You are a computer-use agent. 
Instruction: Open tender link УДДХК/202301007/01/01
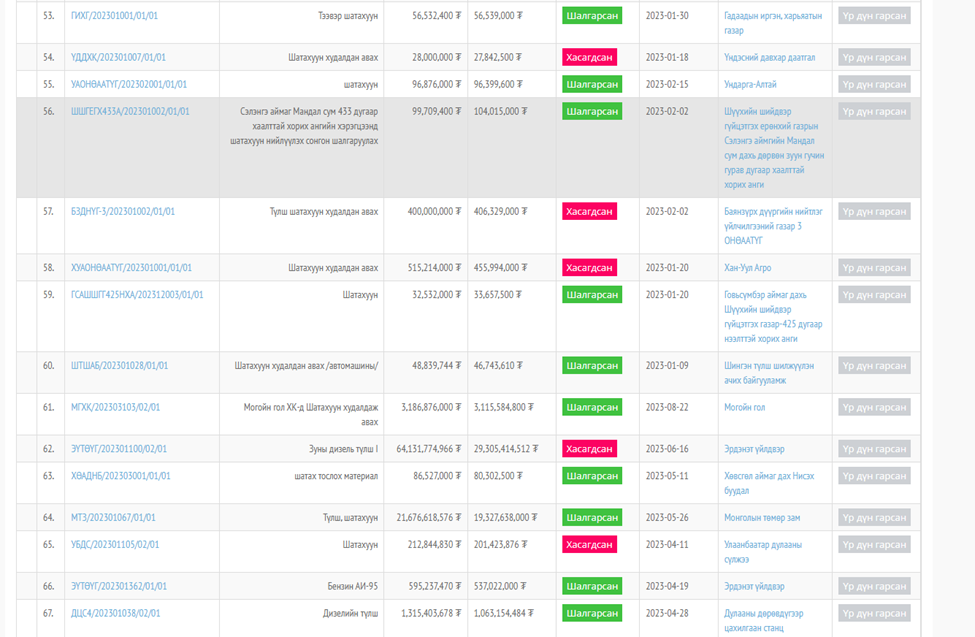[x=118, y=57]
